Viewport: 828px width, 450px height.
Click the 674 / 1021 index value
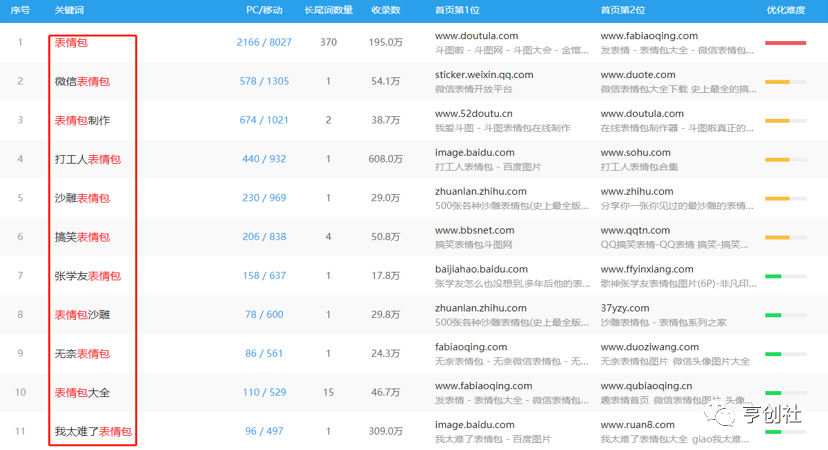point(264,120)
